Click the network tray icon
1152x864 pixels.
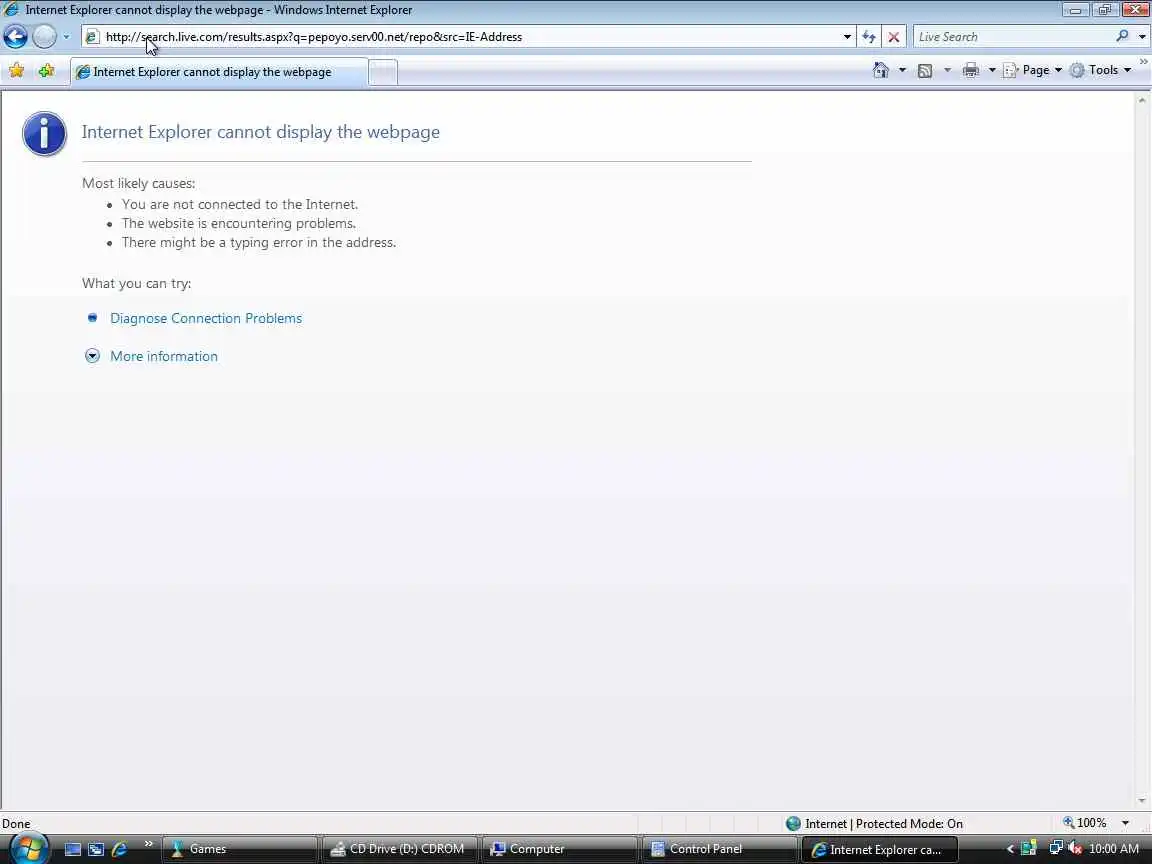[x=1056, y=849]
